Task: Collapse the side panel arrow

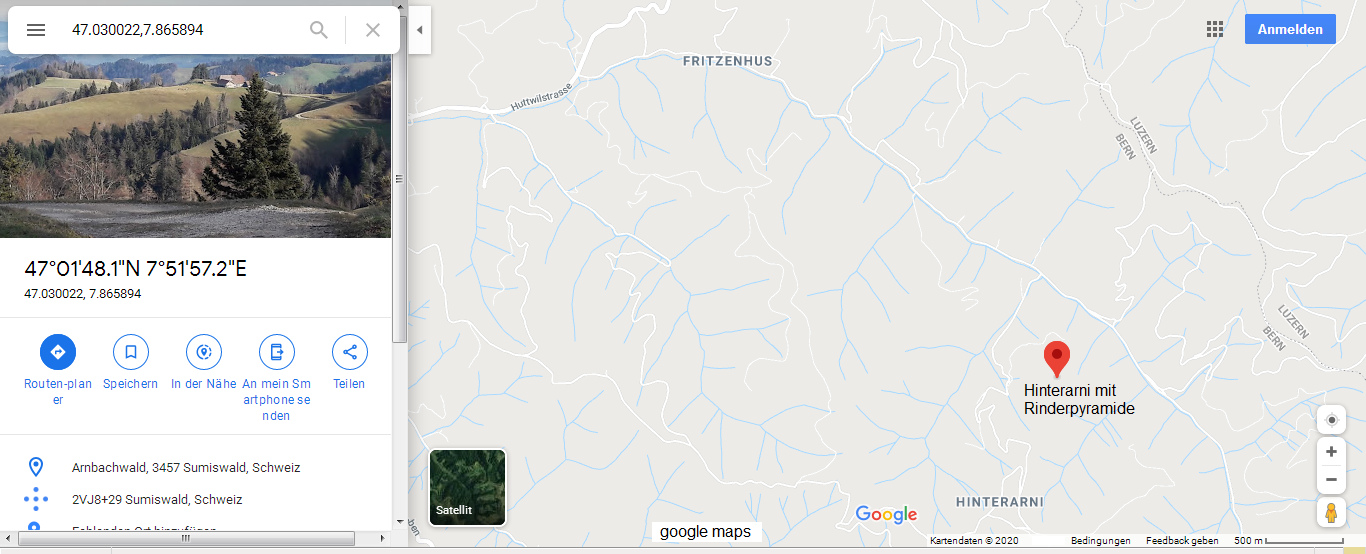Action: [x=420, y=30]
